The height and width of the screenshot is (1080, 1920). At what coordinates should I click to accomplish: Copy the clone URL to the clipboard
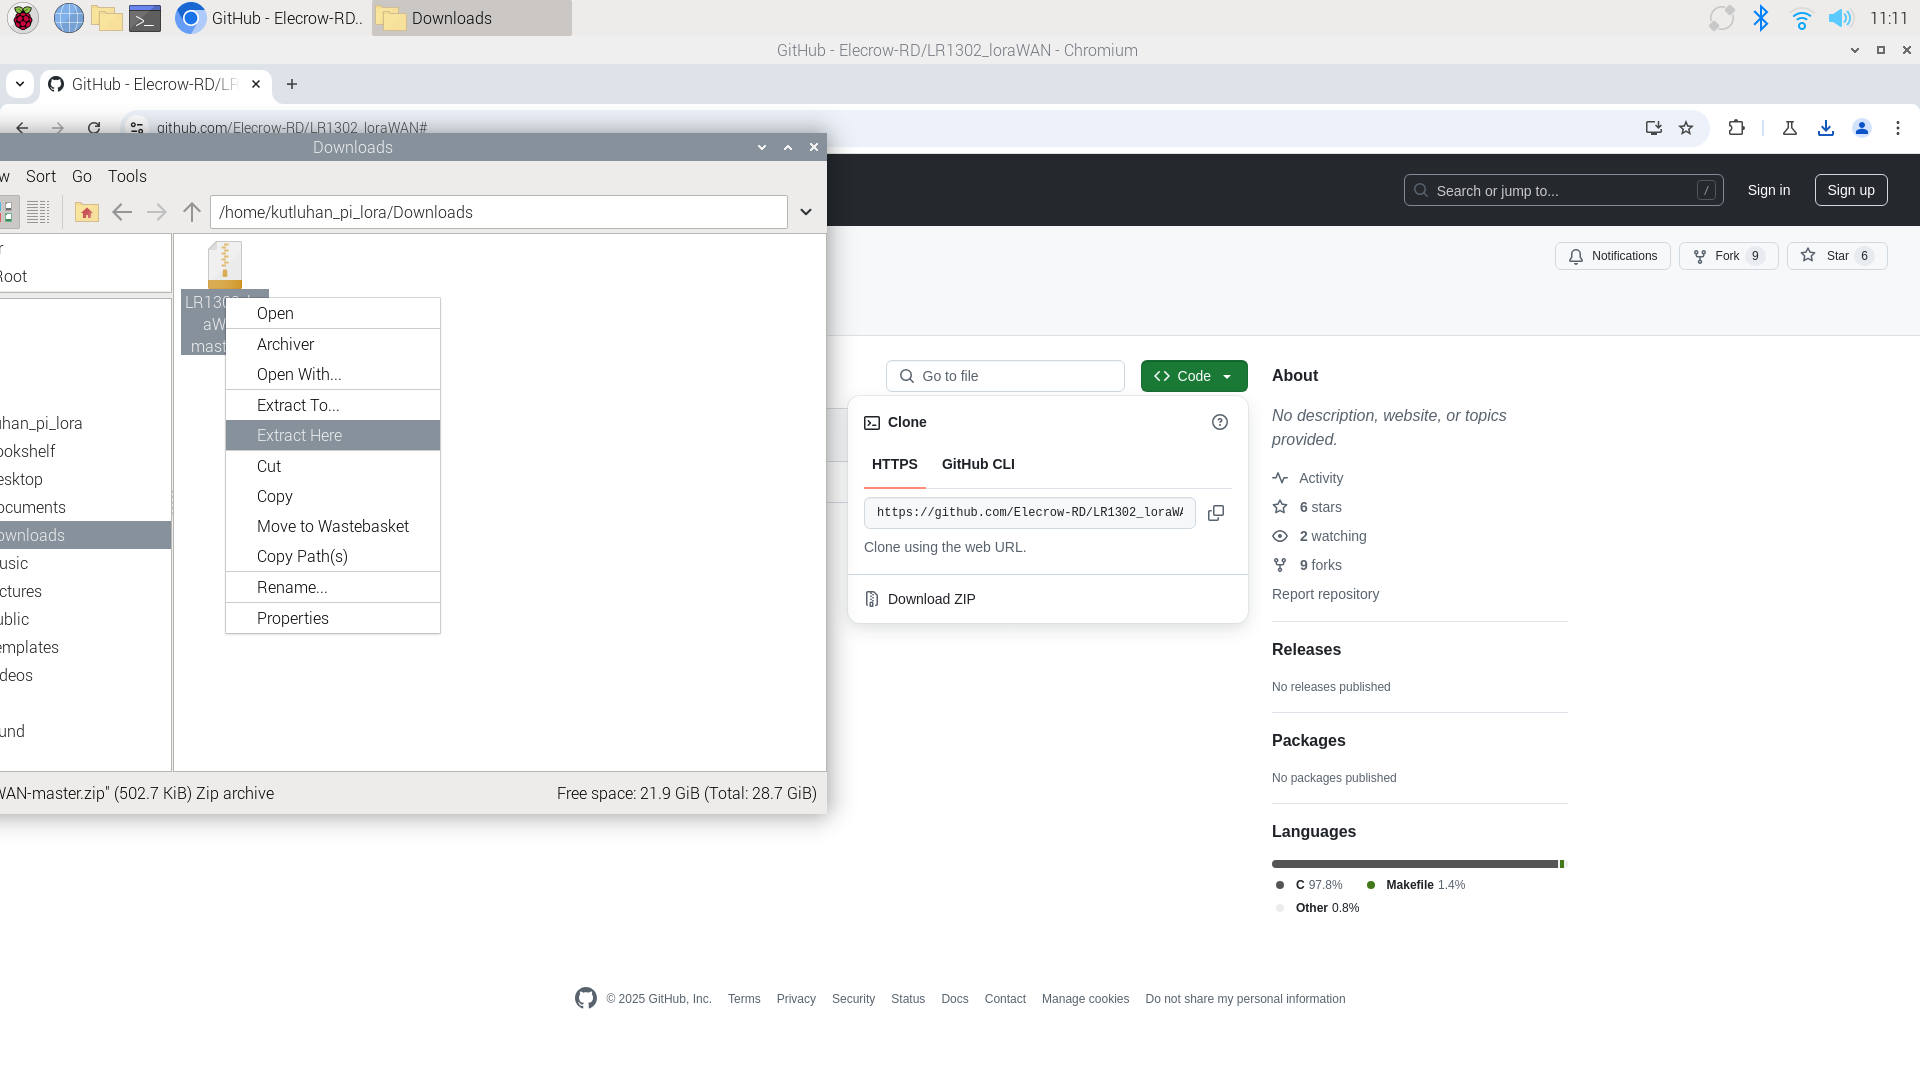[1216, 513]
